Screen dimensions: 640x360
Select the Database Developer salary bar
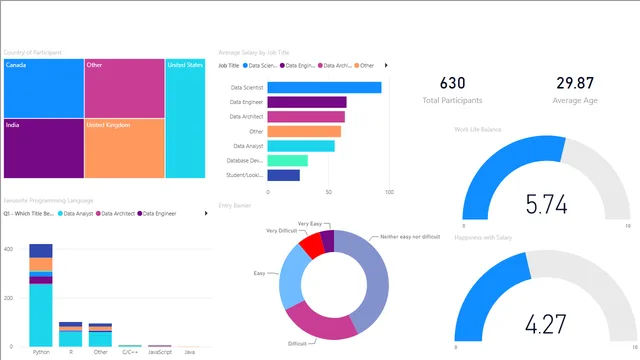point(288,160)
